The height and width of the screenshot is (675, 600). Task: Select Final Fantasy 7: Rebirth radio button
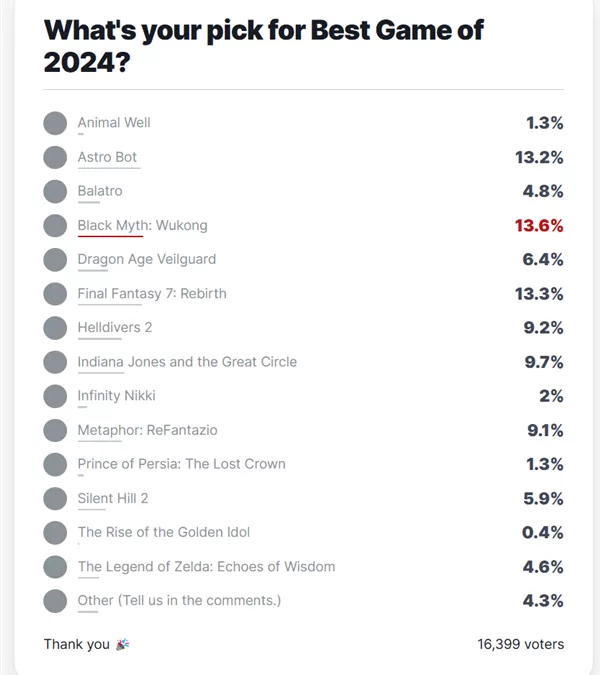55,294
